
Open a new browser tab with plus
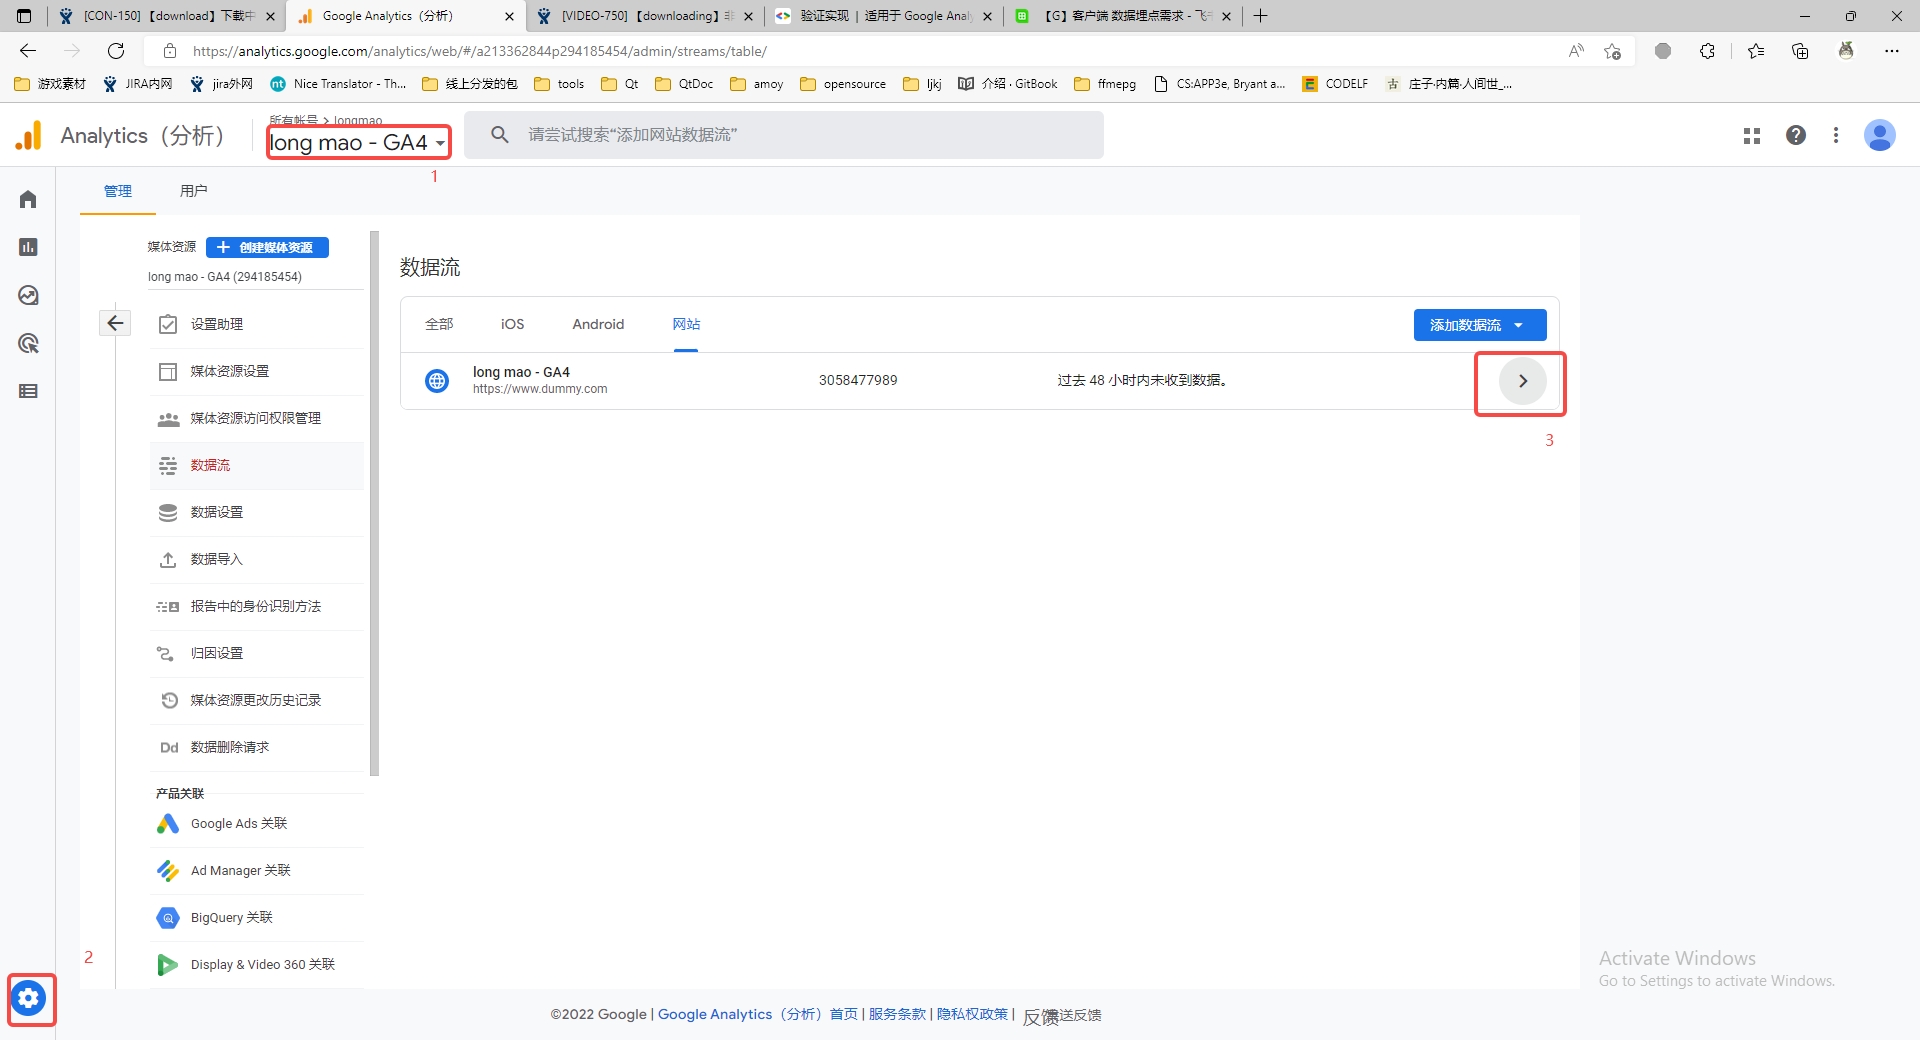click(1260, 15)
